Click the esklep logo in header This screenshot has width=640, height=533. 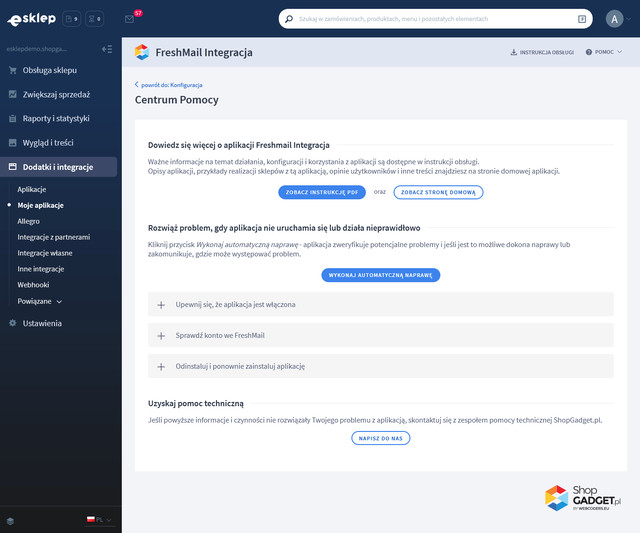coord(31,18)
